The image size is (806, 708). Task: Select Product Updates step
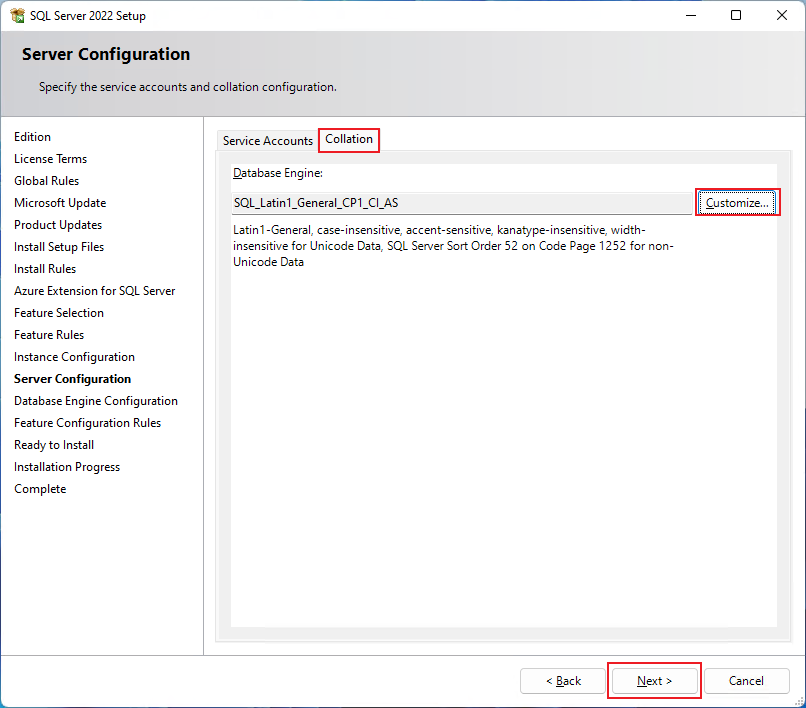point(58,225)
